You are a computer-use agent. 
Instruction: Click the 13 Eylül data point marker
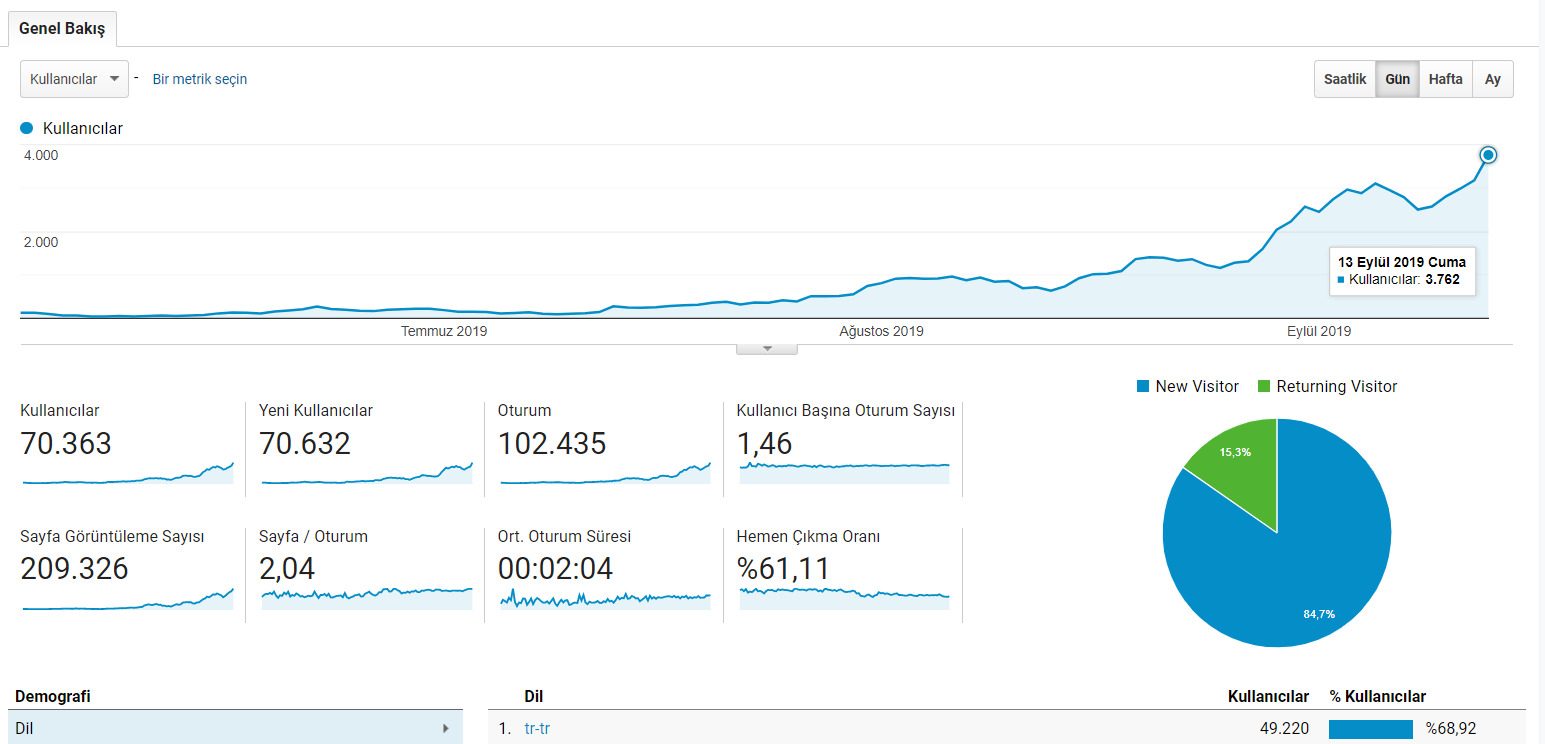point(1488,154)
